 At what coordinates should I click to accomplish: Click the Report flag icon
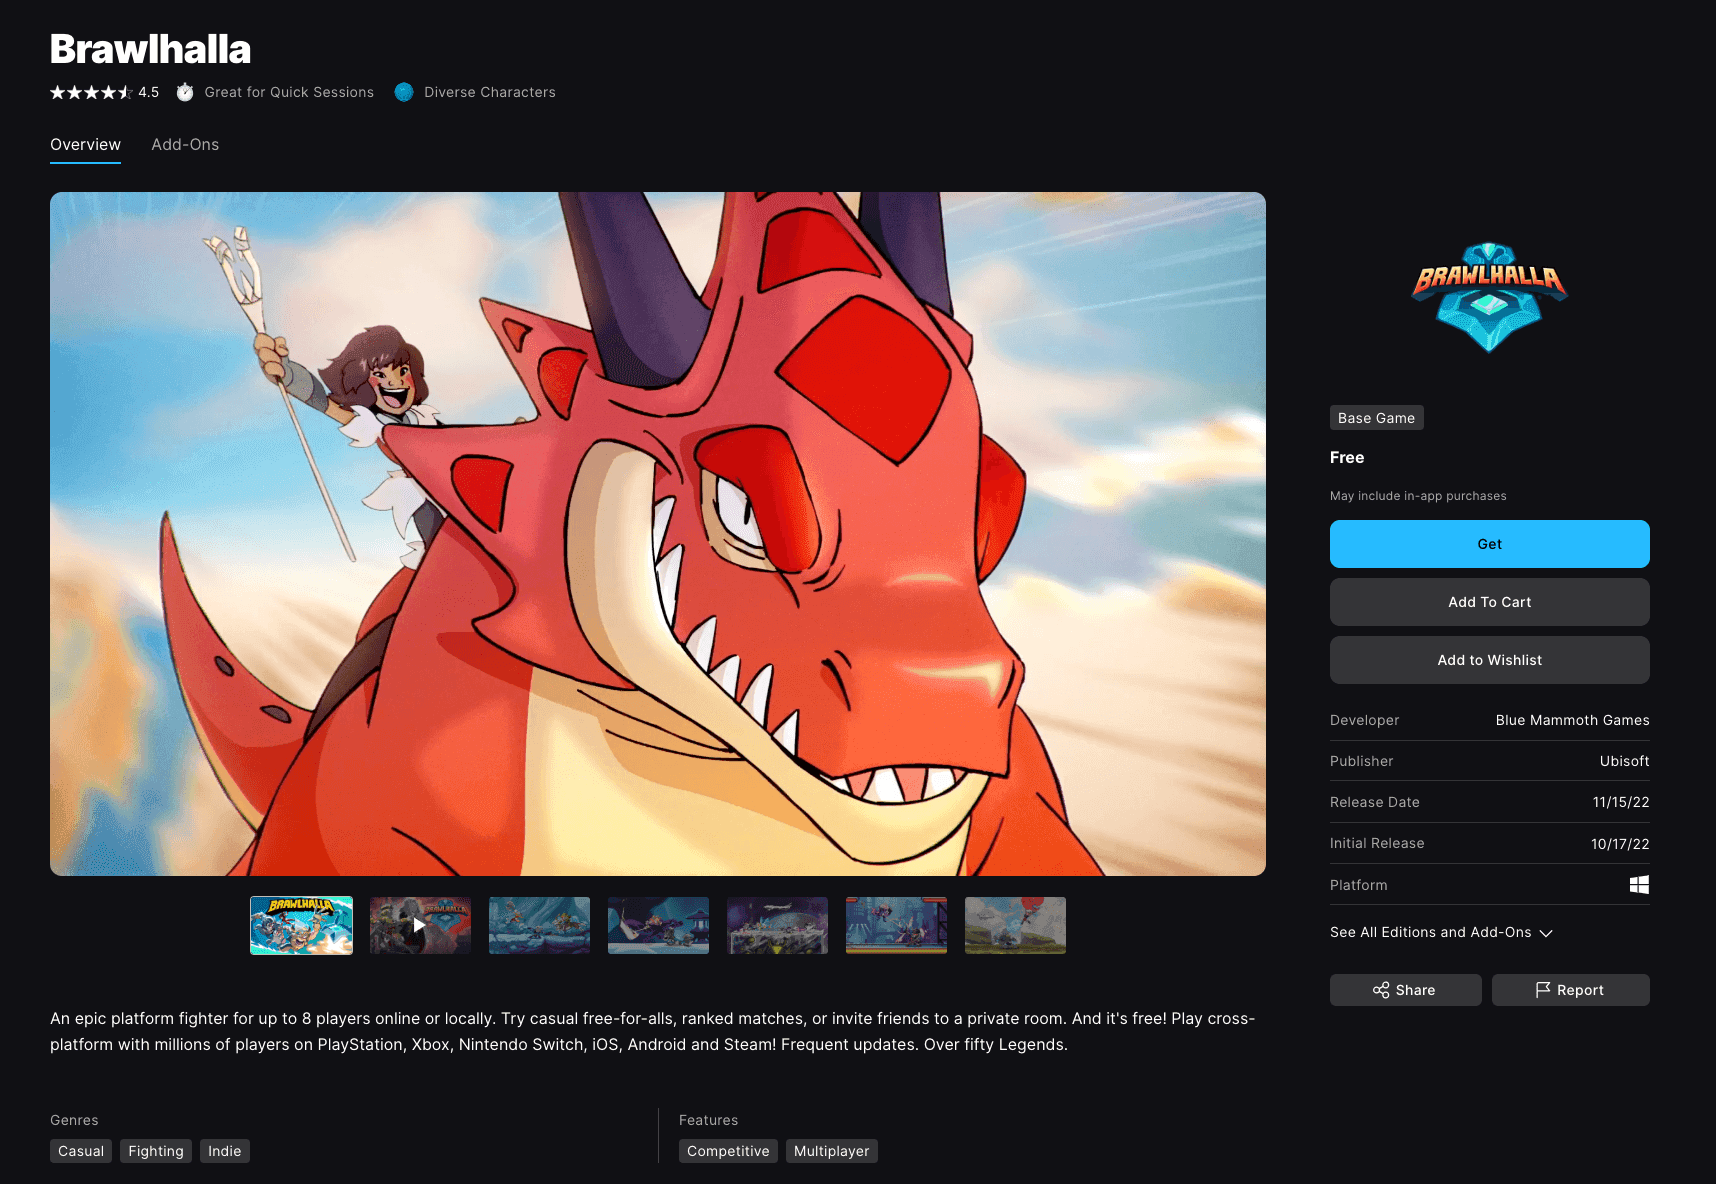(x=1541, y=990)
